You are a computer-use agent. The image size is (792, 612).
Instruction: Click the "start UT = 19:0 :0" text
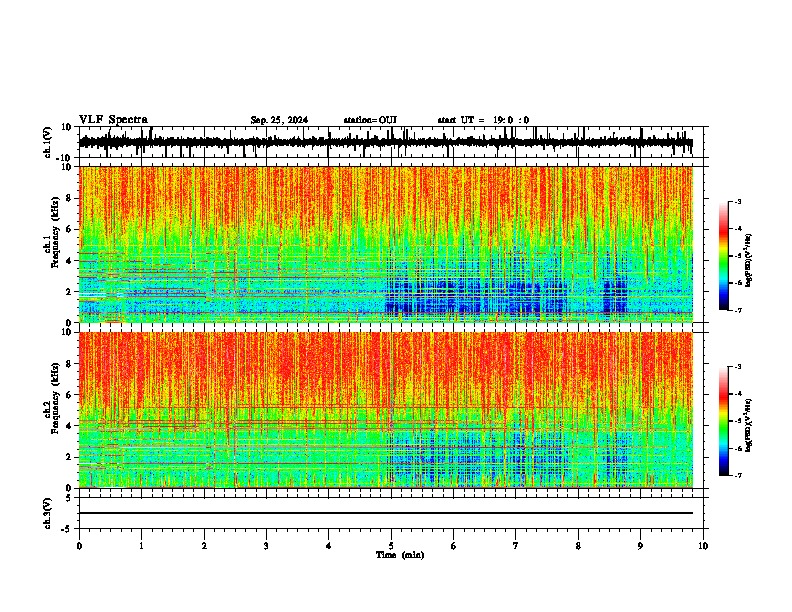click(483, 120)
